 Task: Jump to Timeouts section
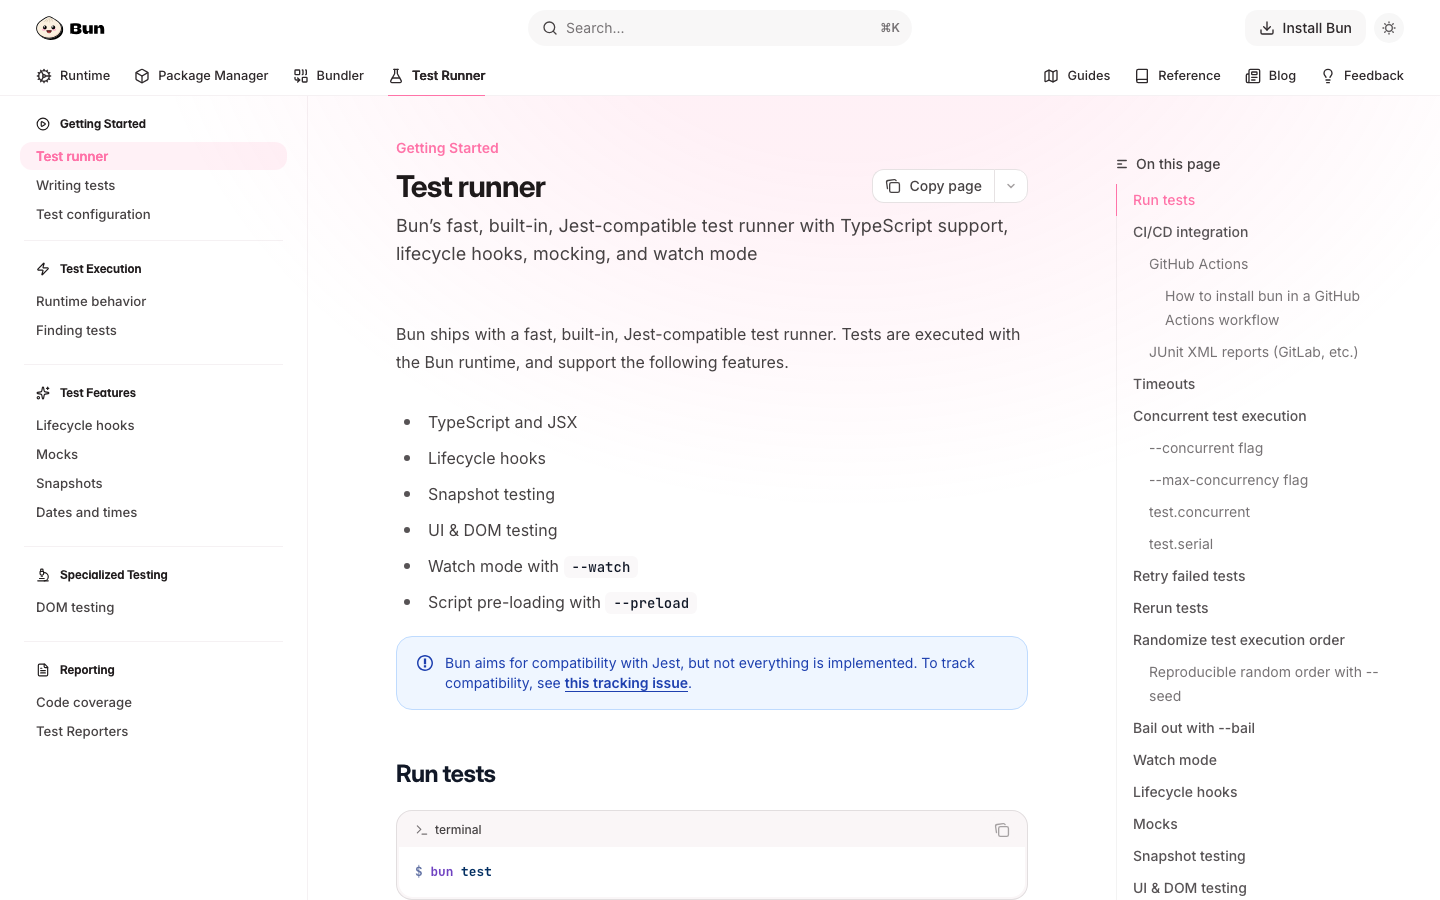click(1164, 384)
